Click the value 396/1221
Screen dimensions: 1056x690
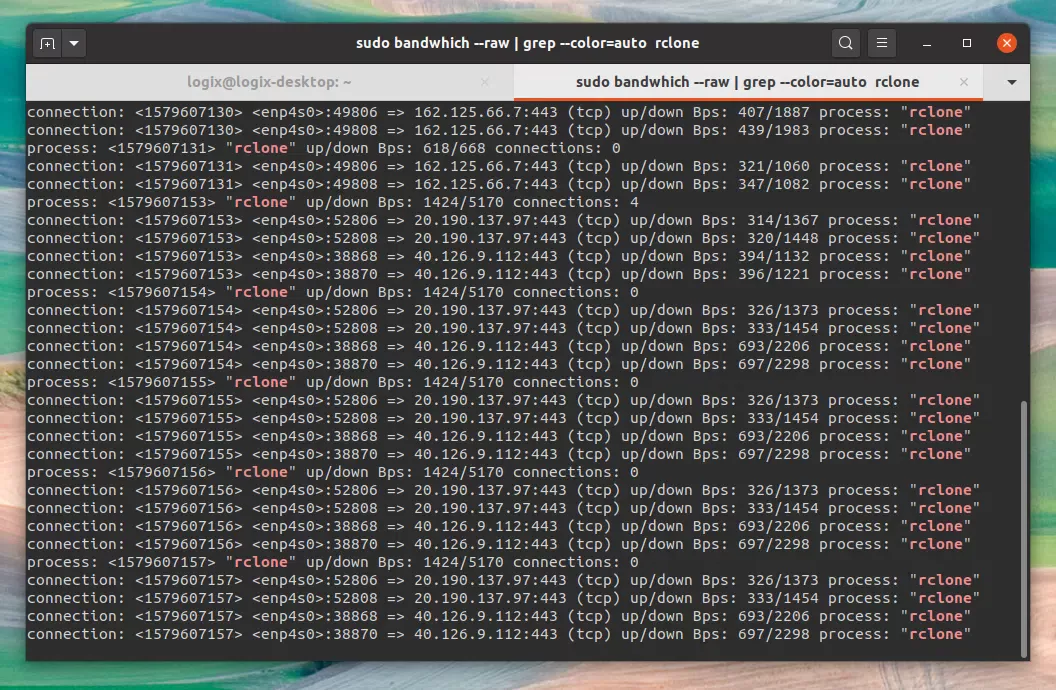coord(774,275)
